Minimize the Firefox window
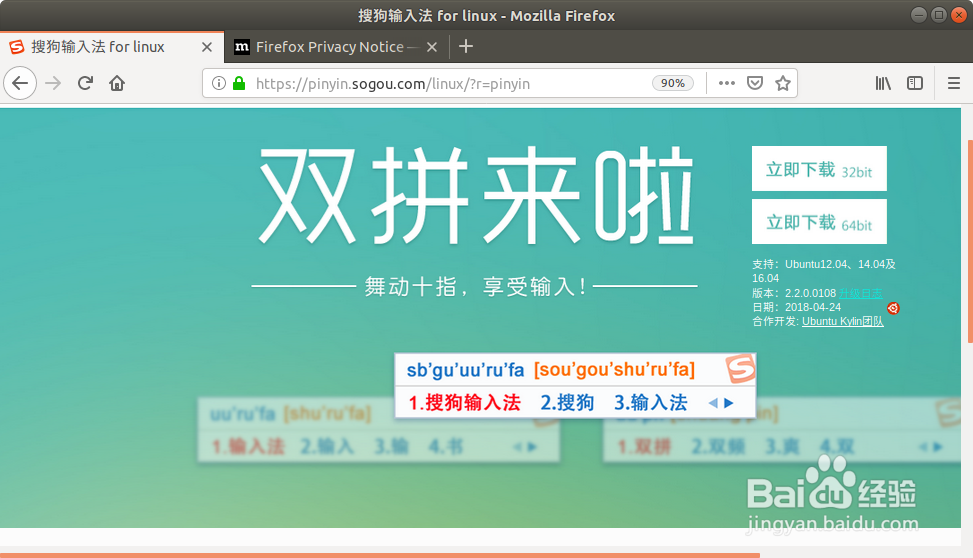The image size is (973, 558). click(919, 15)
